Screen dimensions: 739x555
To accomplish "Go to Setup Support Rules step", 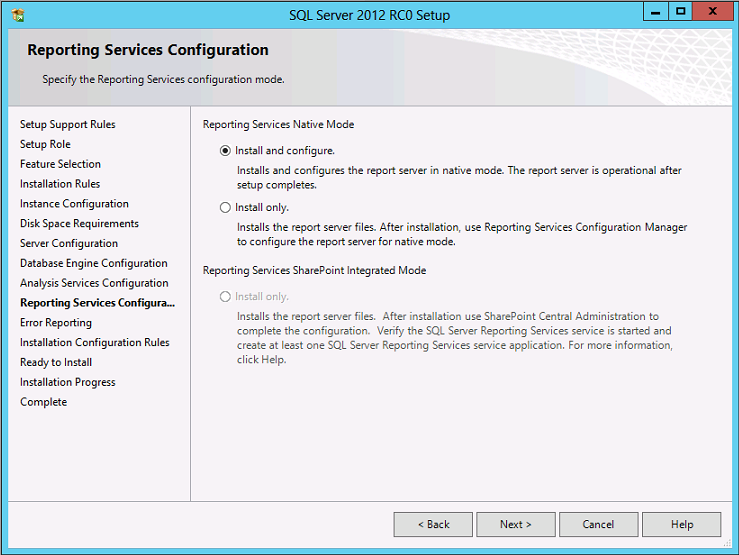I will (68, 124).
